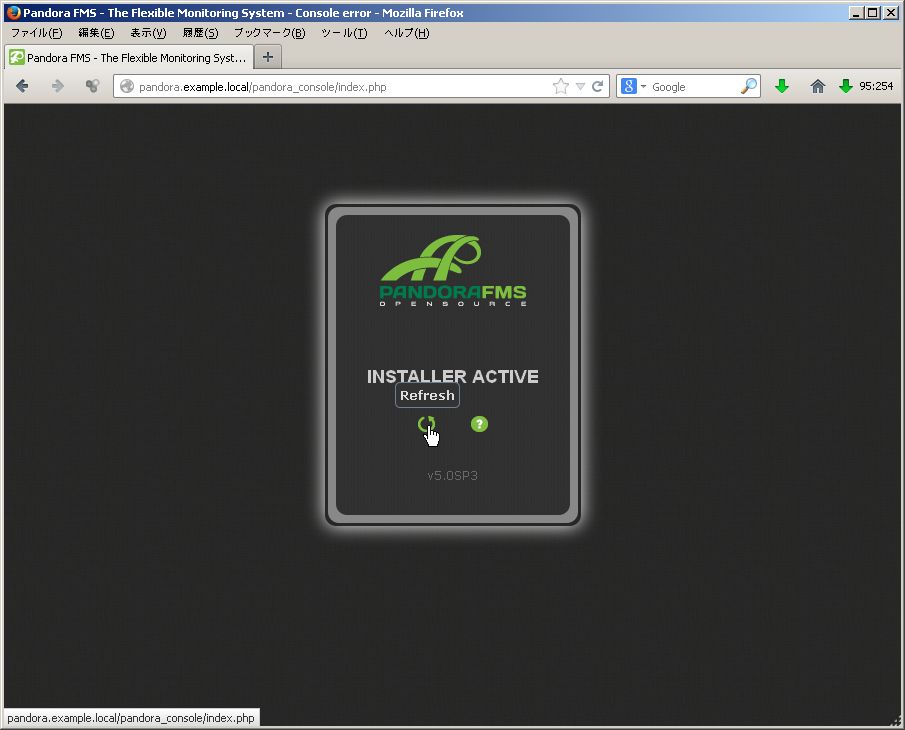This screenshot has height=730, width=905.
Task: Go forward with the forward arrow
Action: coord(58,87)
